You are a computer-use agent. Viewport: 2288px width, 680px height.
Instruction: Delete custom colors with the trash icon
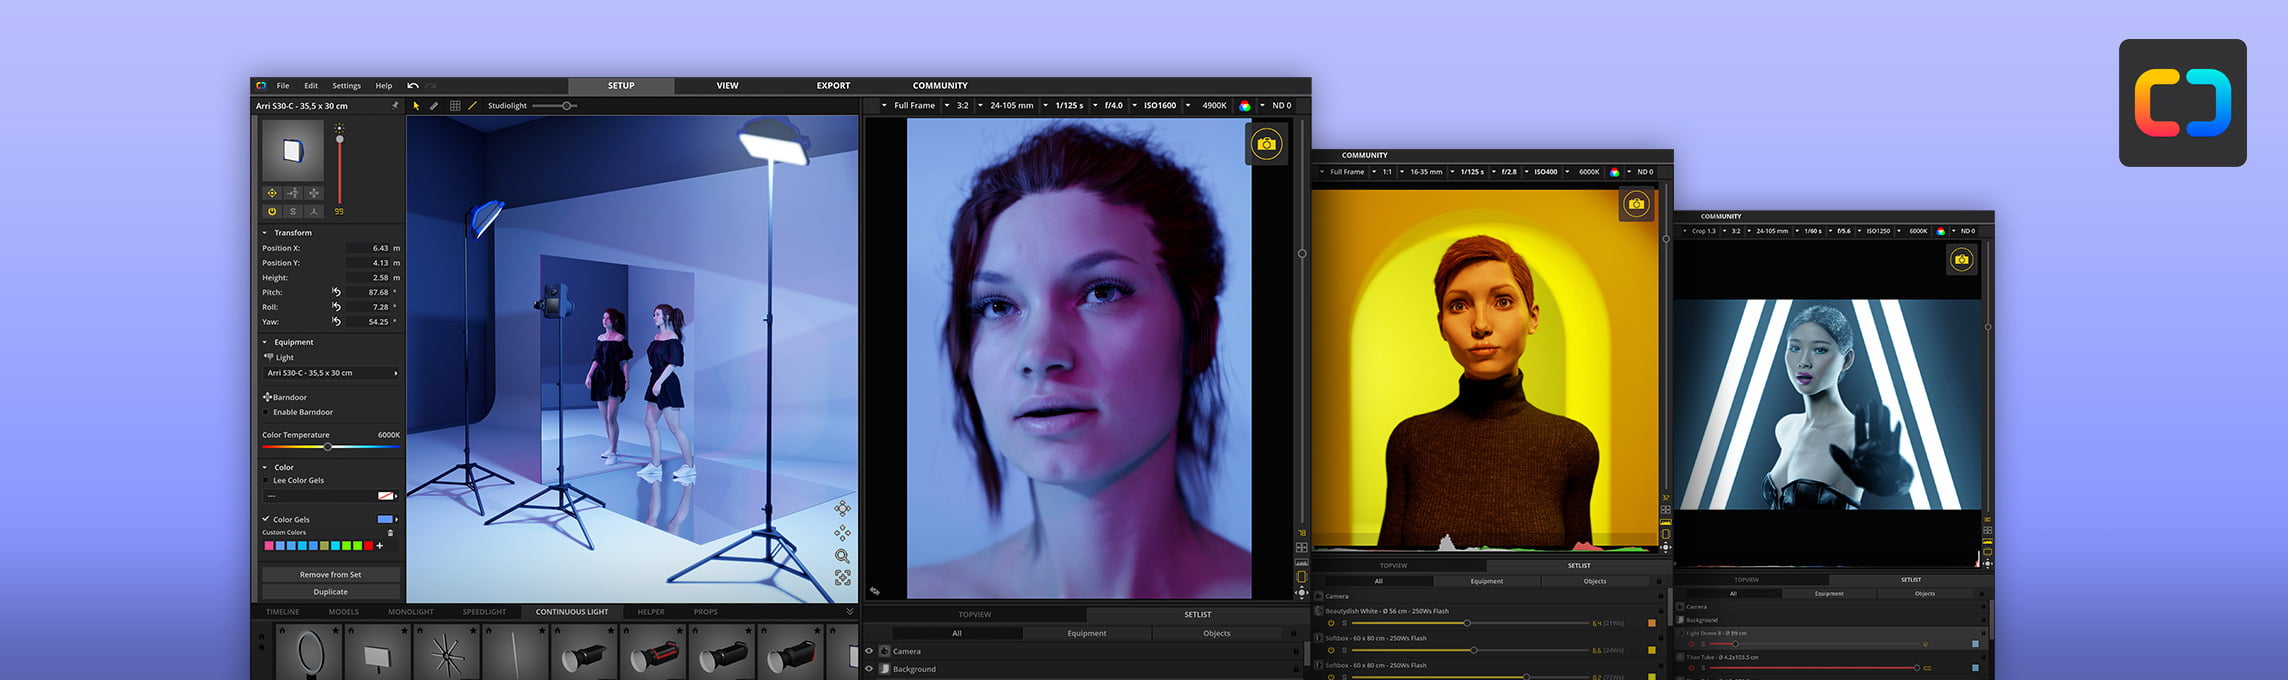coord(390,533)
